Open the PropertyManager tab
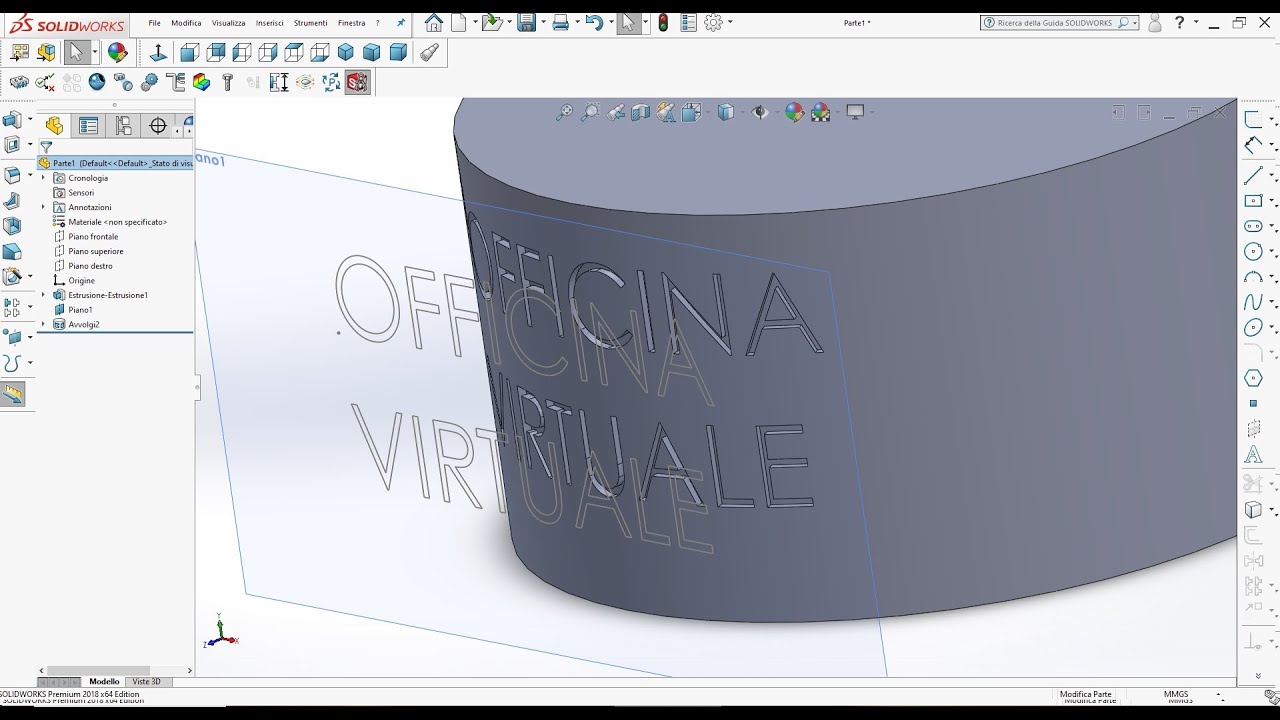The image size is (1280, 720). [89, 125]
